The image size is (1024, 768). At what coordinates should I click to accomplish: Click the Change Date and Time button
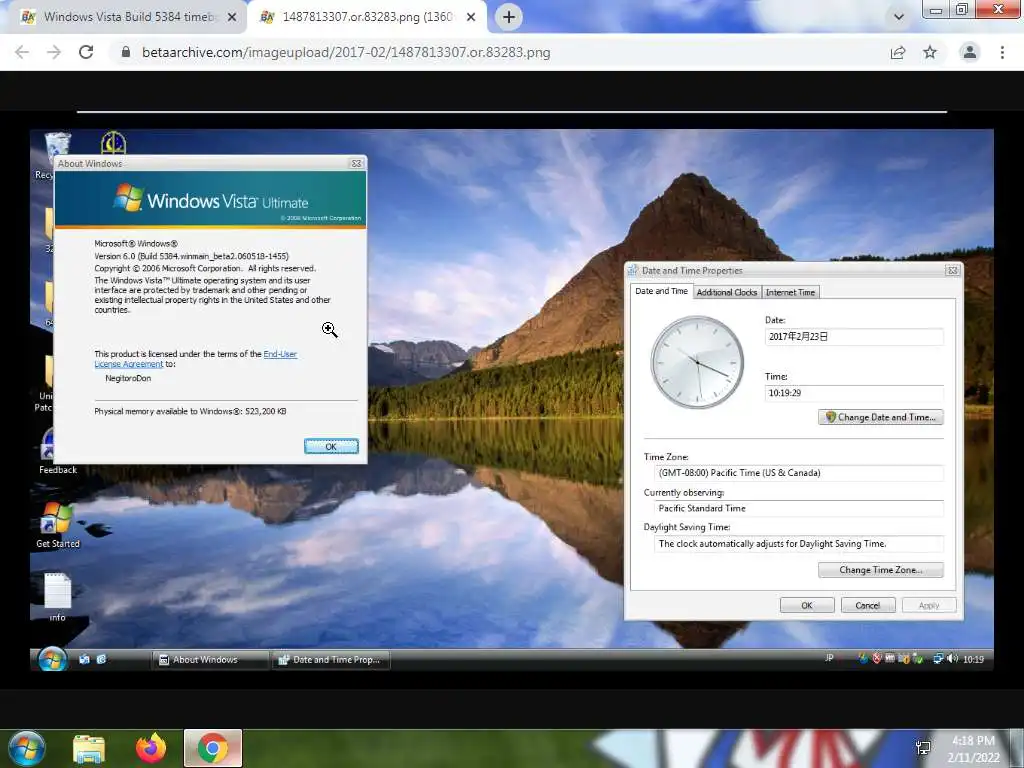coord(880,417)
